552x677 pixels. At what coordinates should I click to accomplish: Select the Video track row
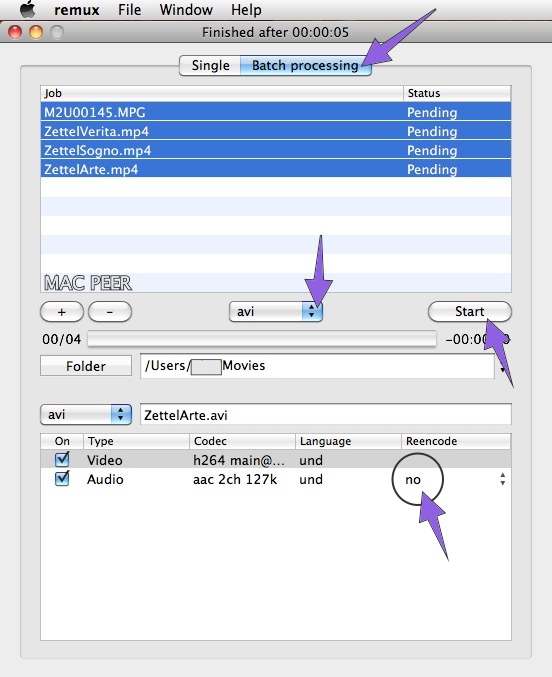point(276,459)
